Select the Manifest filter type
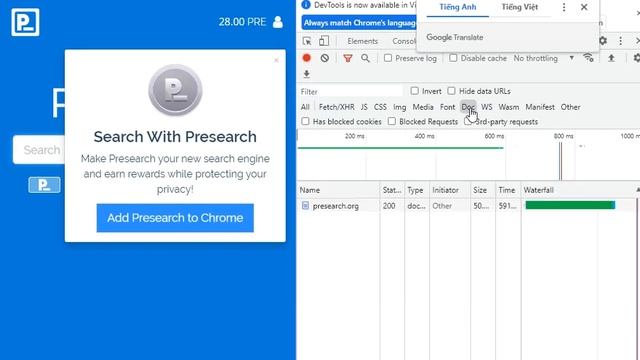Screen dimensions: 640x360 coord(540,107)
